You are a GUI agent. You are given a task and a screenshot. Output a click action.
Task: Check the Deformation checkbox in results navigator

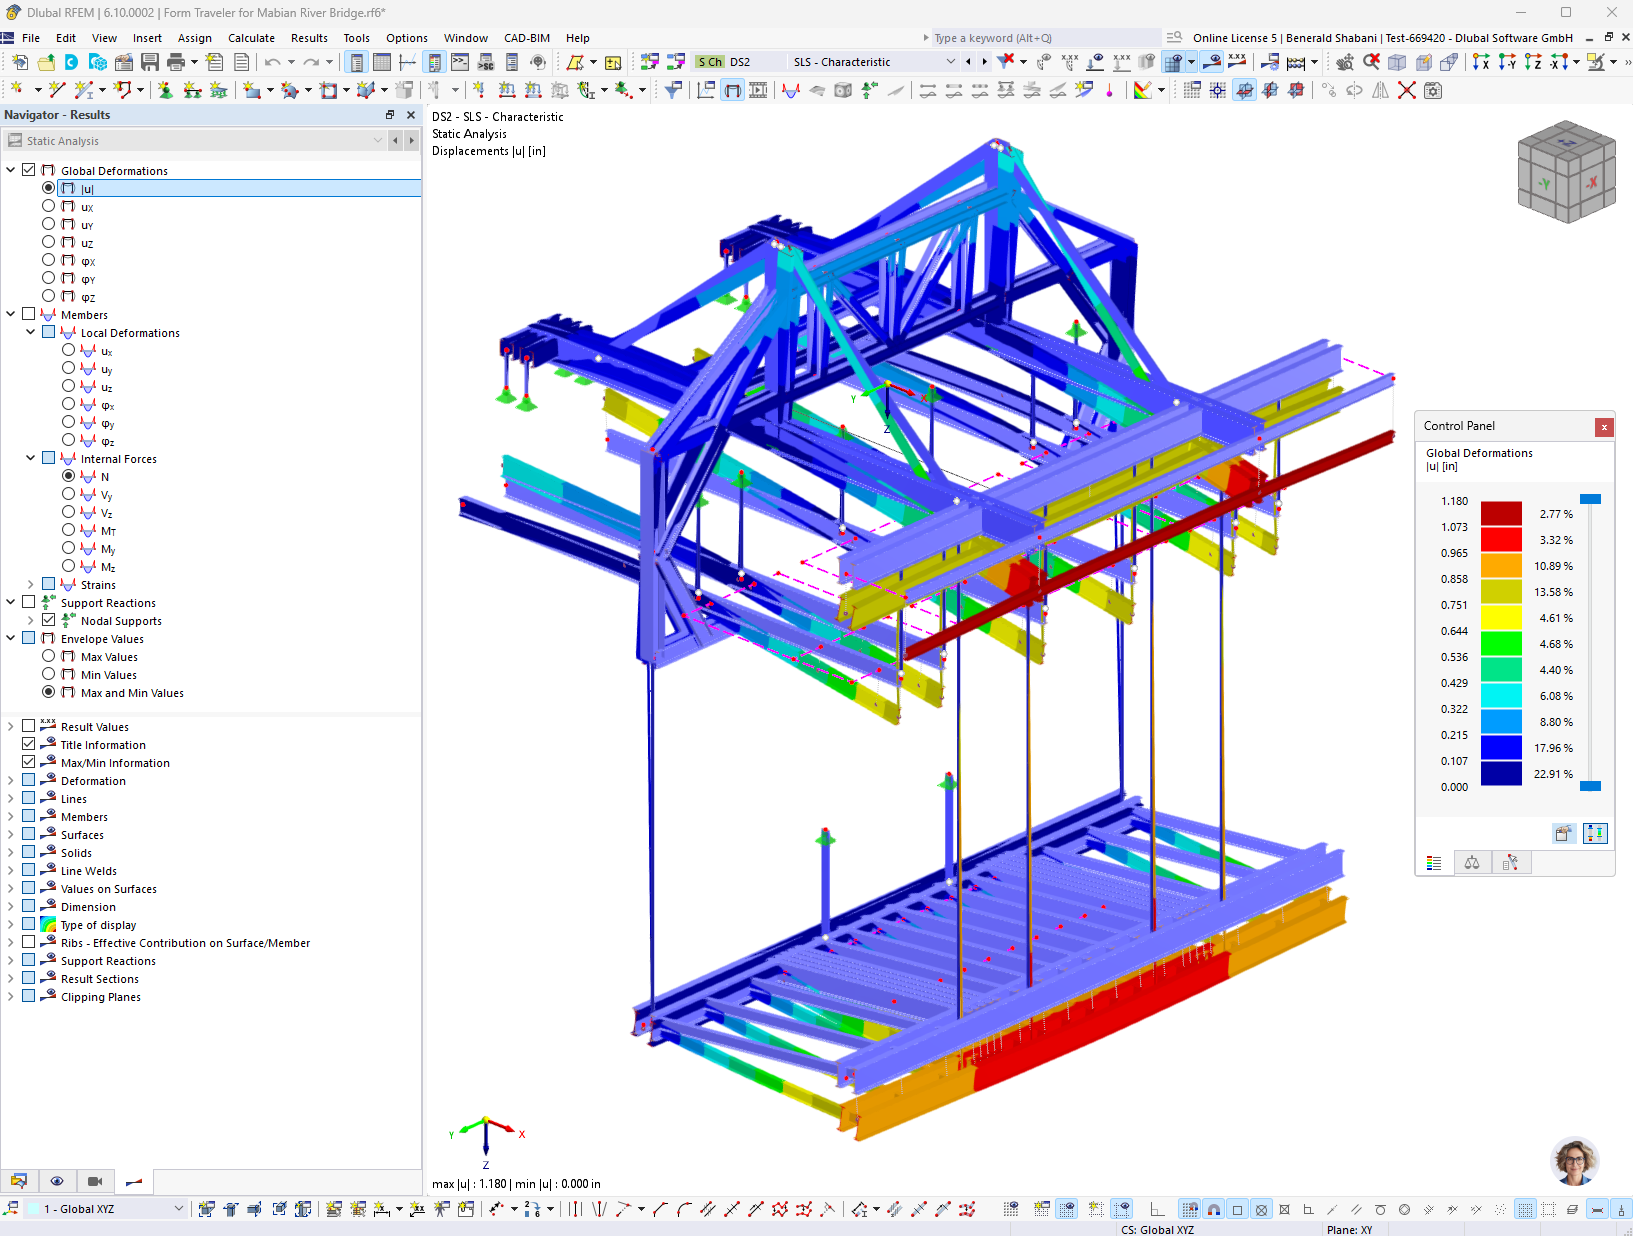click(x=29, y=780)
